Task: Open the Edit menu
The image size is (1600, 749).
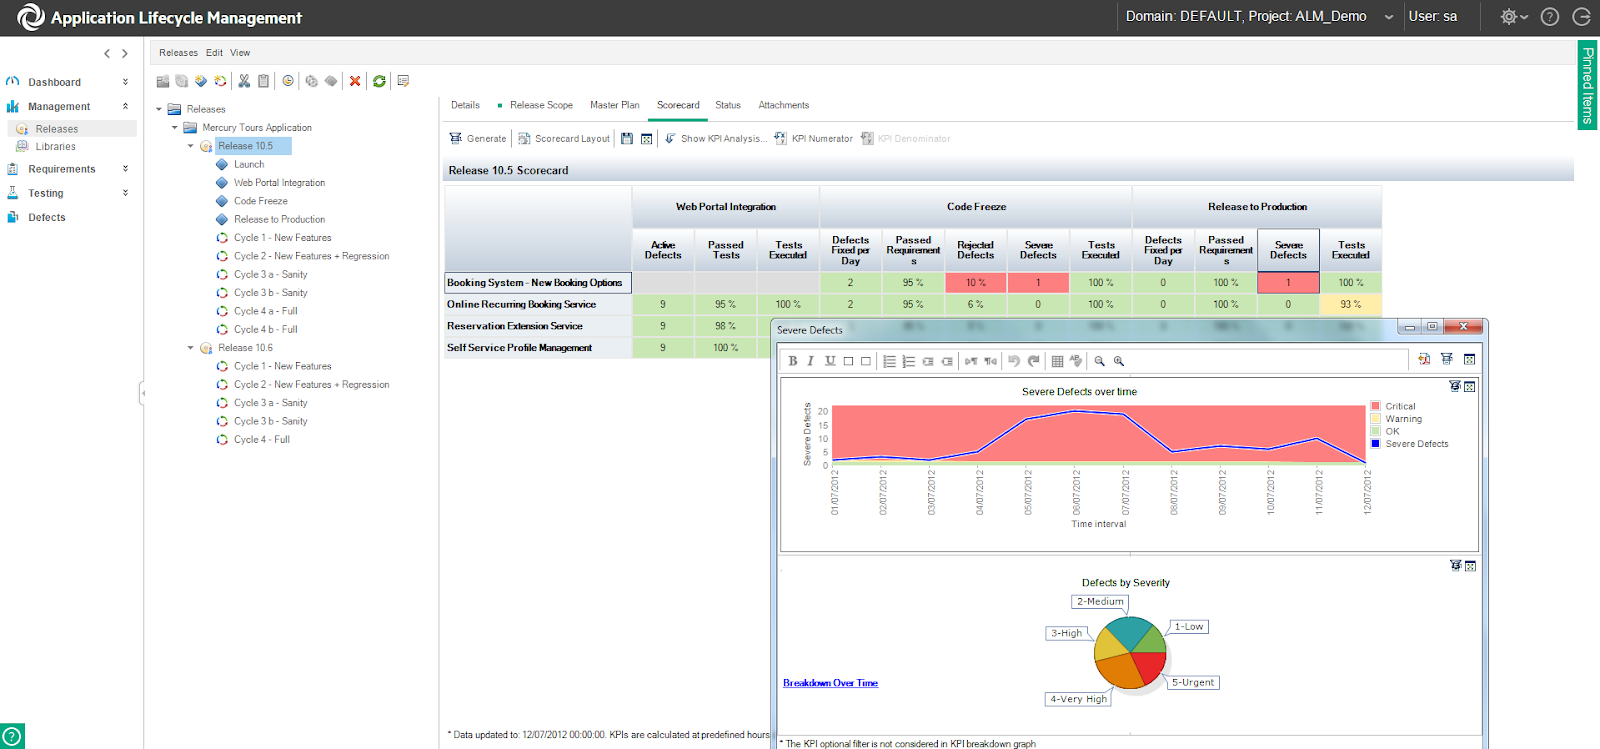Action: click(214, 53)
